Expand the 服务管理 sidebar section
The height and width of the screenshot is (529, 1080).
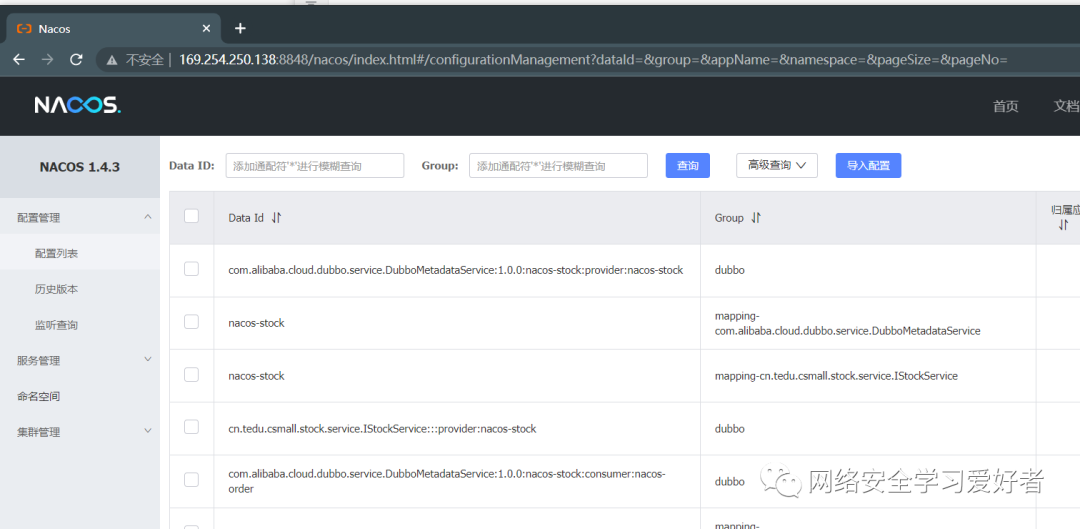pos(147,360)
